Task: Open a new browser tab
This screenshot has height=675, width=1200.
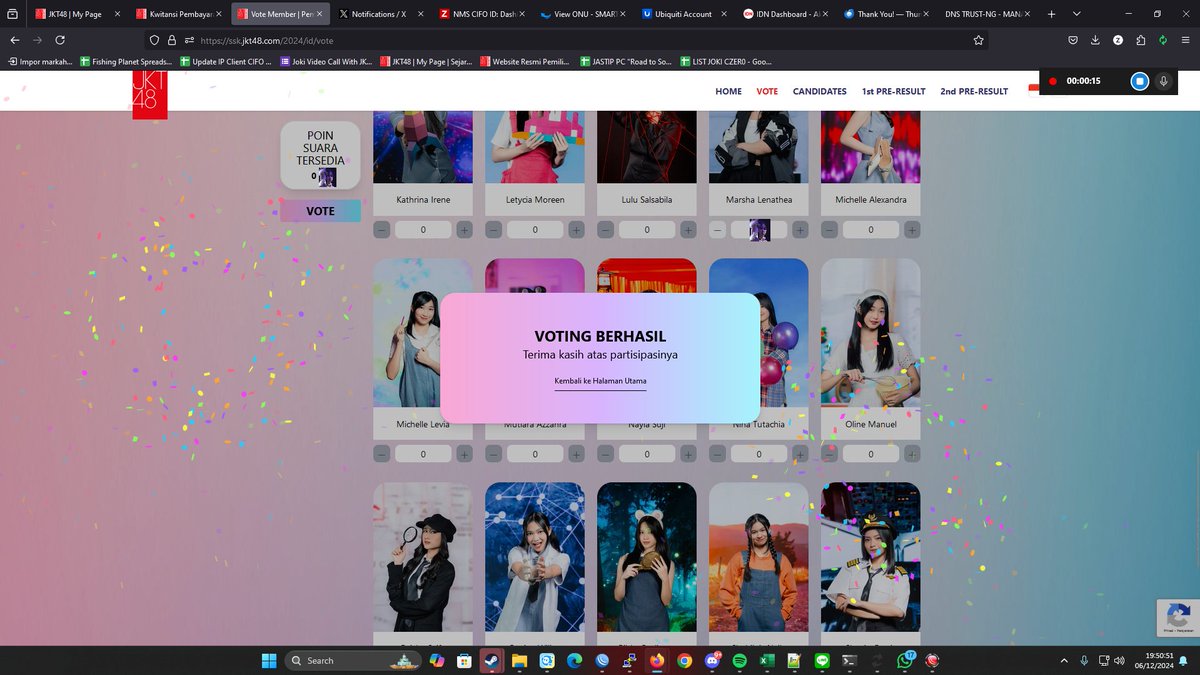Action: tap(1051, 14)
